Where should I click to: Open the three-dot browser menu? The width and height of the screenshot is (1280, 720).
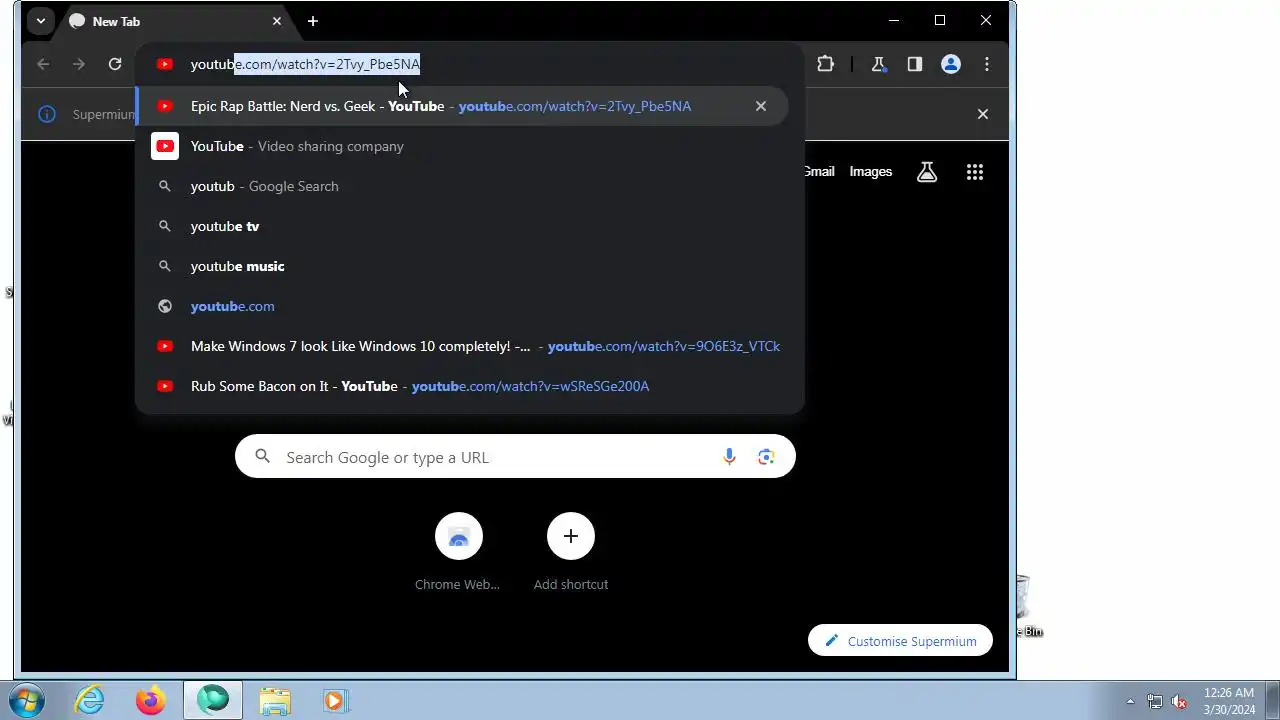coord(987,64)
